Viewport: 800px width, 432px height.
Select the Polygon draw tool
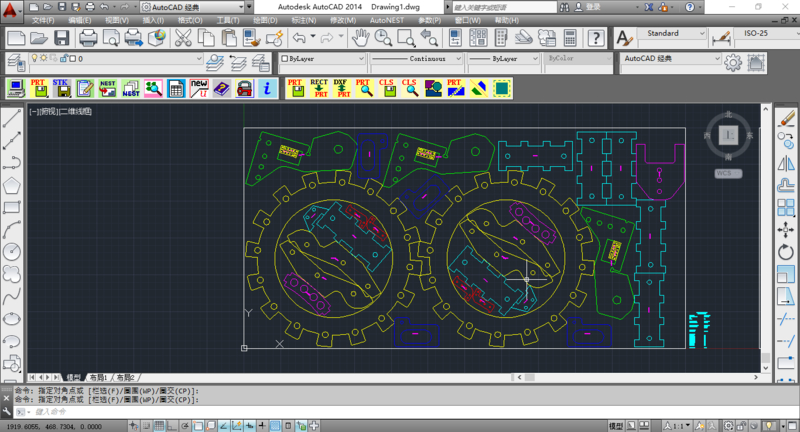[13, 185]
